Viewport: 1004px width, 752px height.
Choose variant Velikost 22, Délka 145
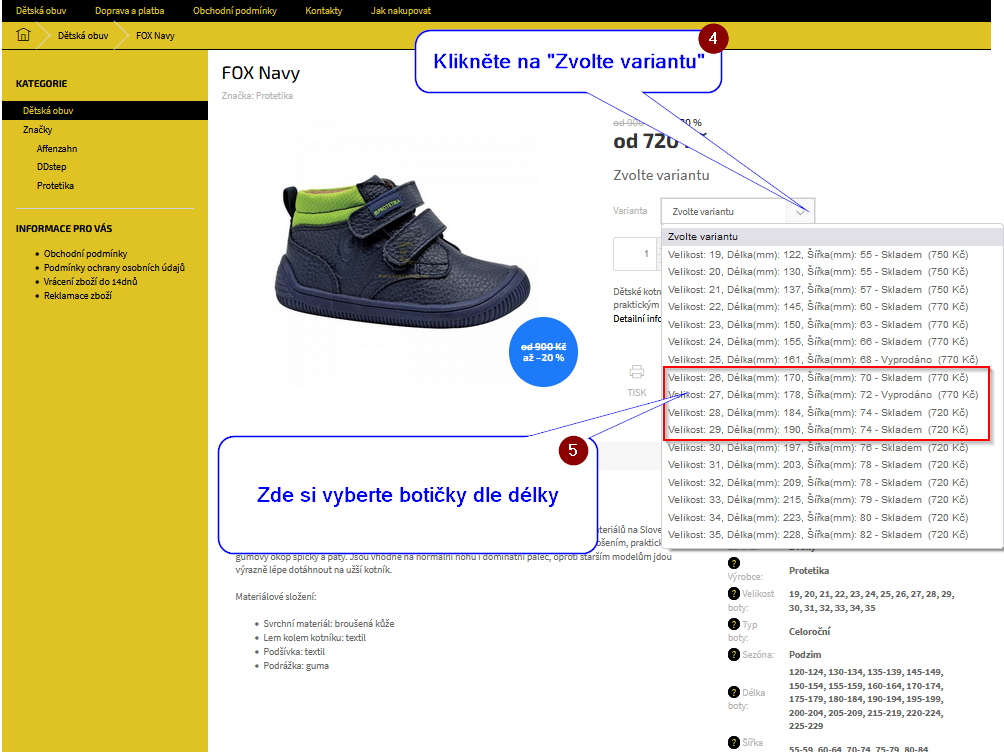(832, 307)
